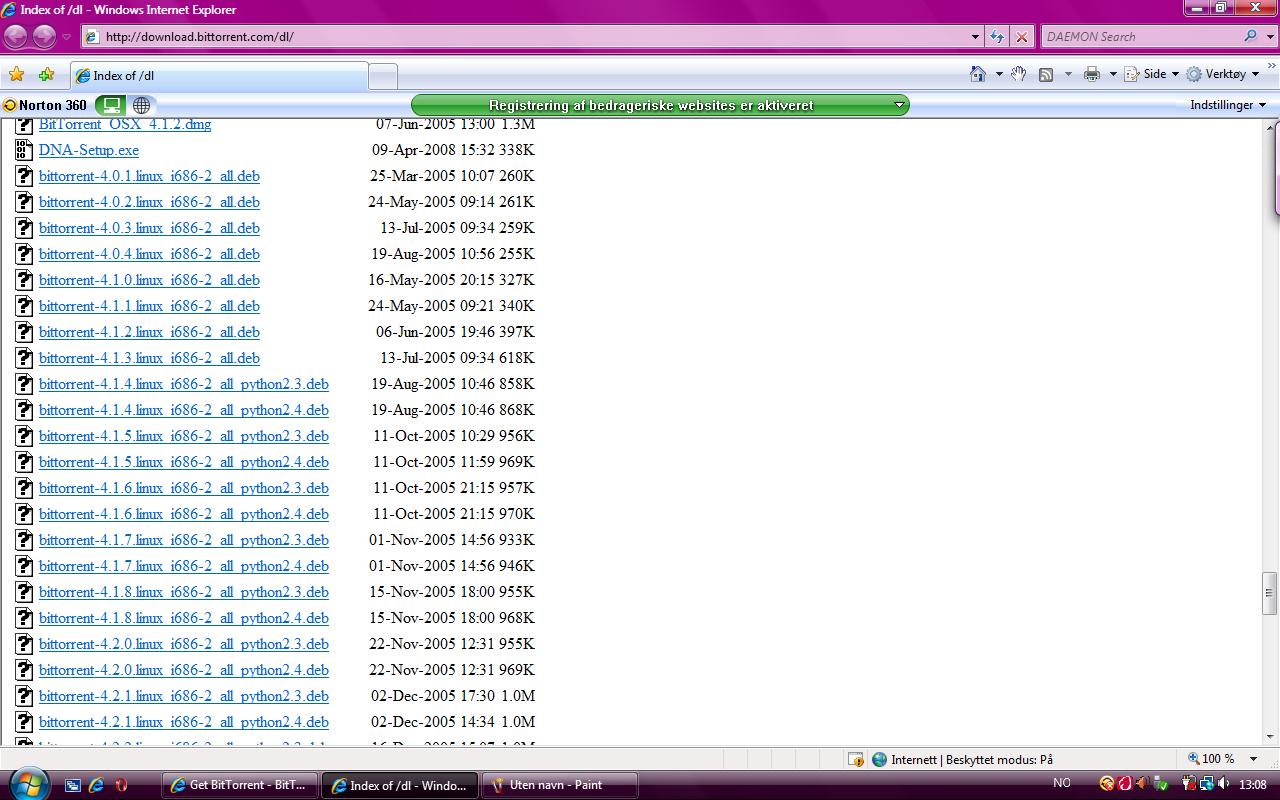Expand the address bar history dropdown
Image resolution: width=1280 pixels, height=800 pixels.
976,37
